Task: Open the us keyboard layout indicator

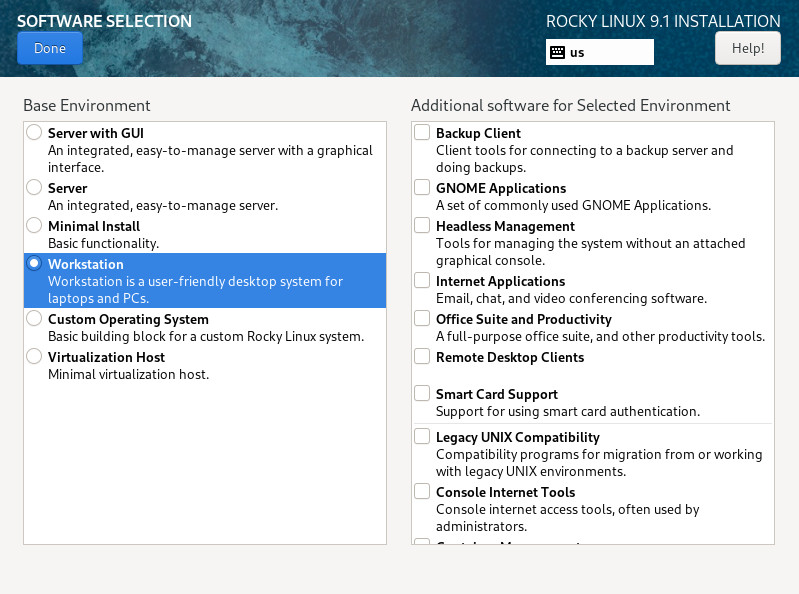Action: click(x=600, y=52)
